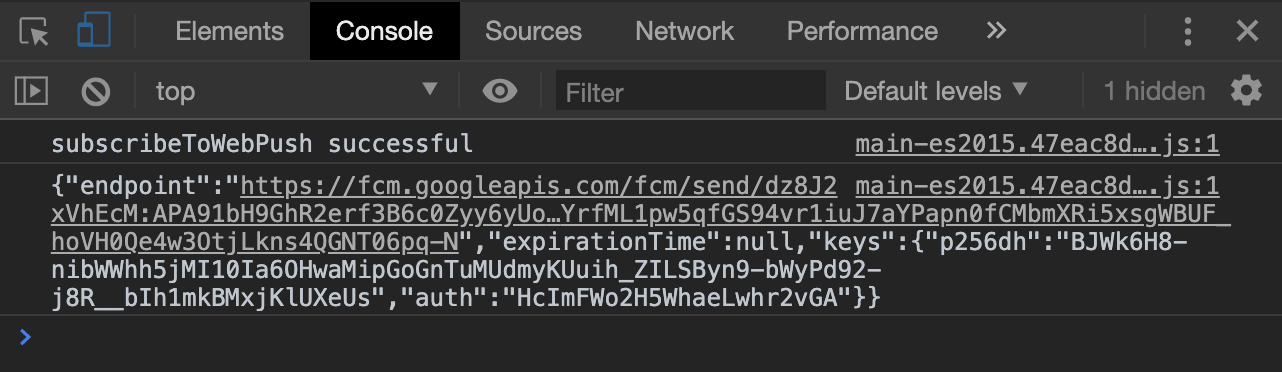
Task: Open the top JavaScript context dropdown
Action: pos(296,92)
